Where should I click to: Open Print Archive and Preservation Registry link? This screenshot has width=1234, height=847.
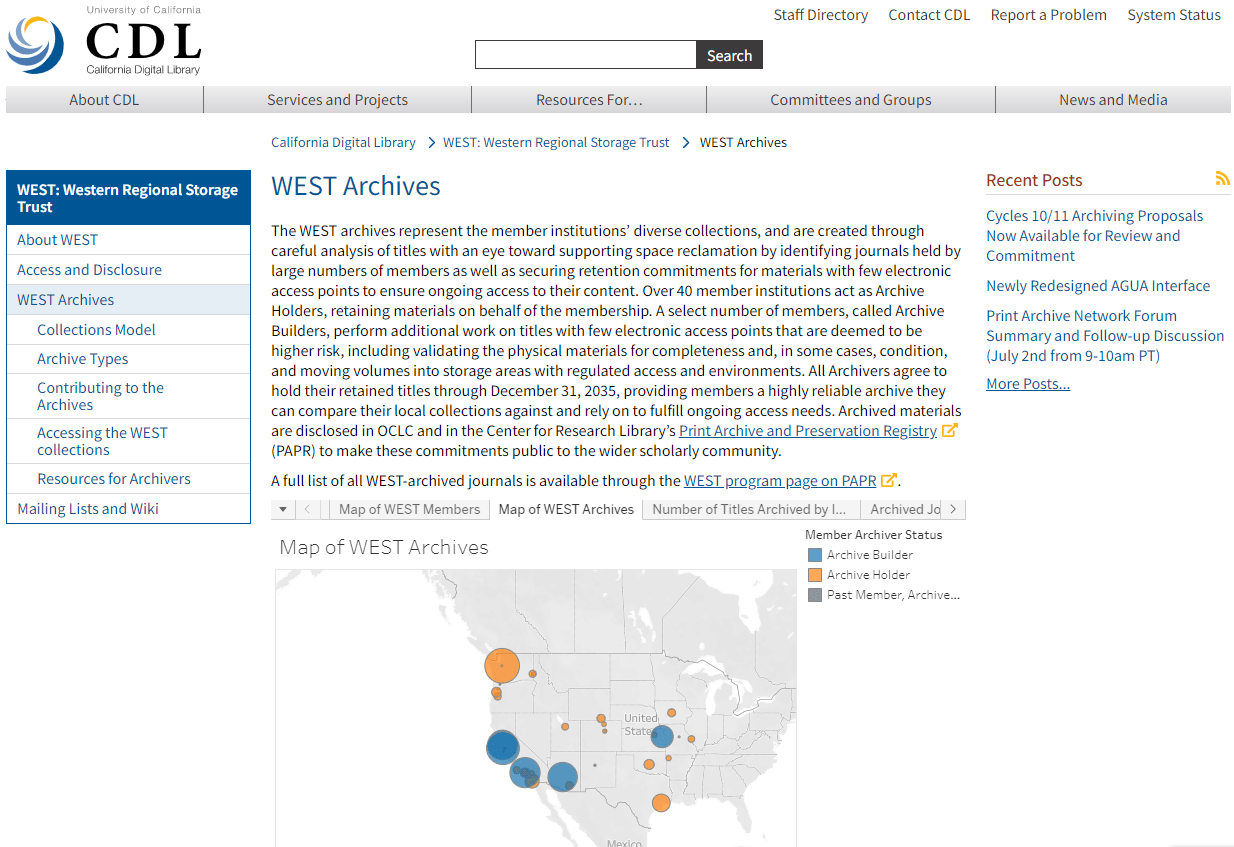808,431
